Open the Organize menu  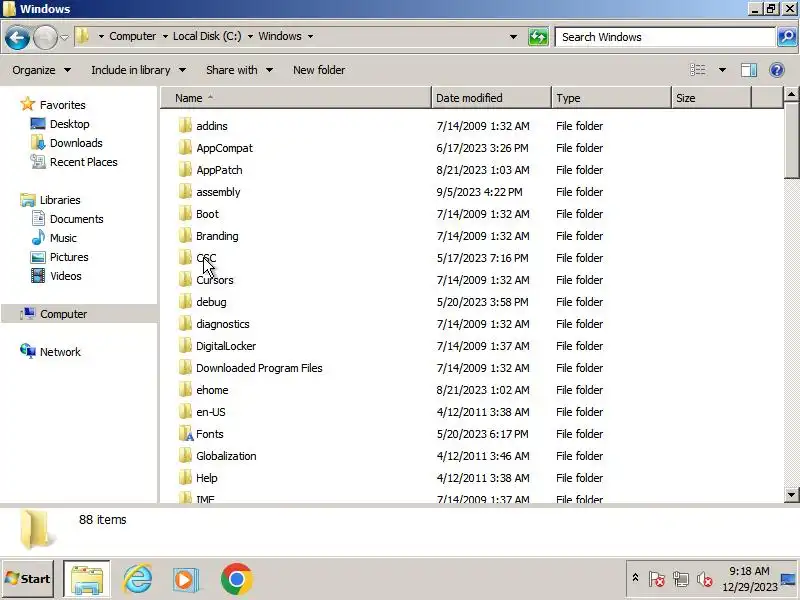point(41,70)
